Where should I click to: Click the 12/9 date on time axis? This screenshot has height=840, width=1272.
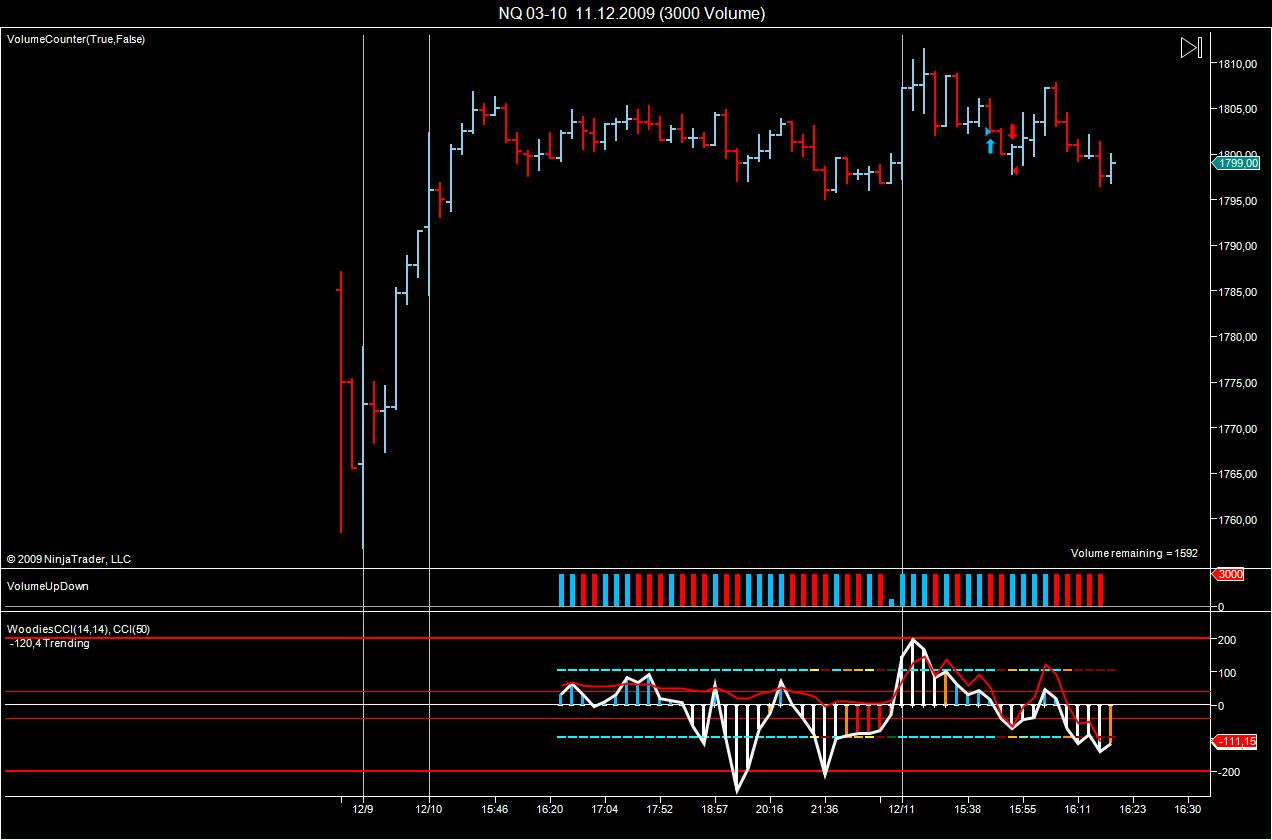pyautogui.click(x=363, y=809)
